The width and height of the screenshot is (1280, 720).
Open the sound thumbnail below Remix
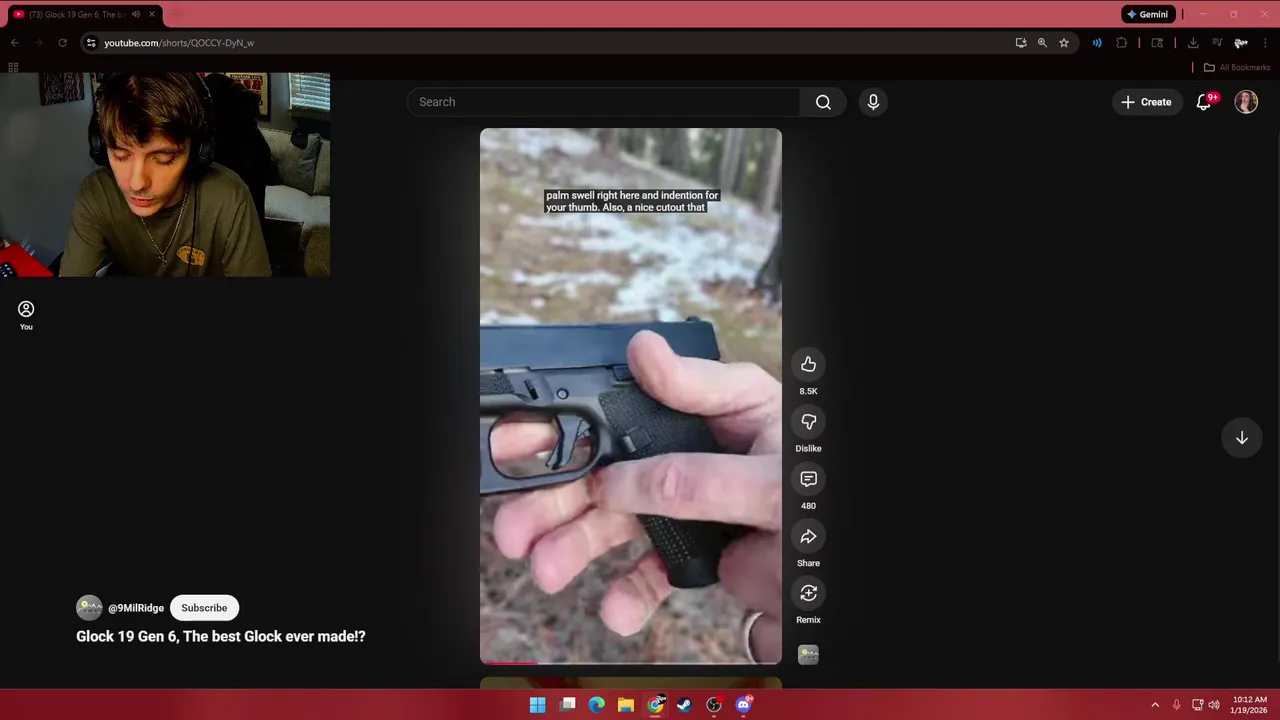click(808, 655)
